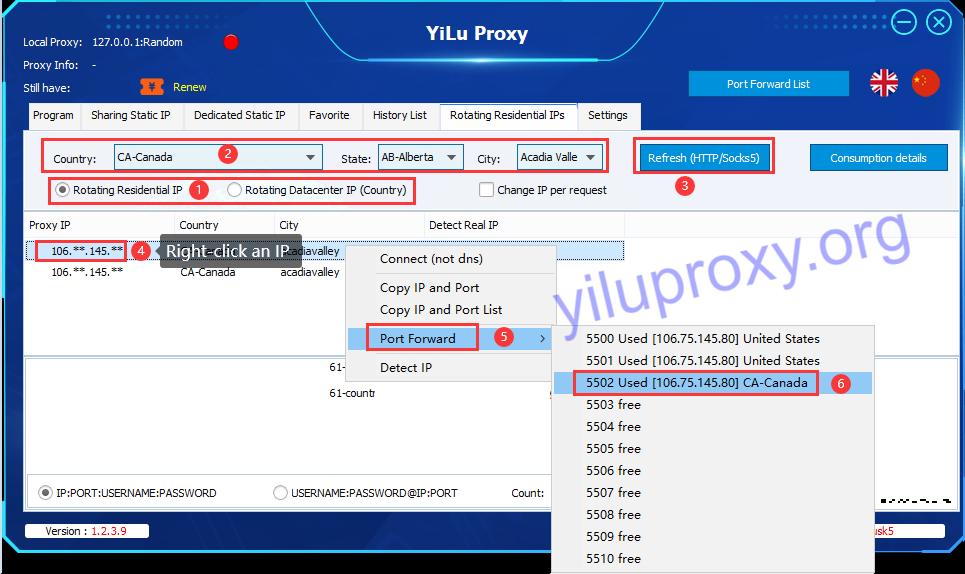Viewport: 965px width, 574px height.
Task: Select port 5504 free
Action: tap(713, 427)
